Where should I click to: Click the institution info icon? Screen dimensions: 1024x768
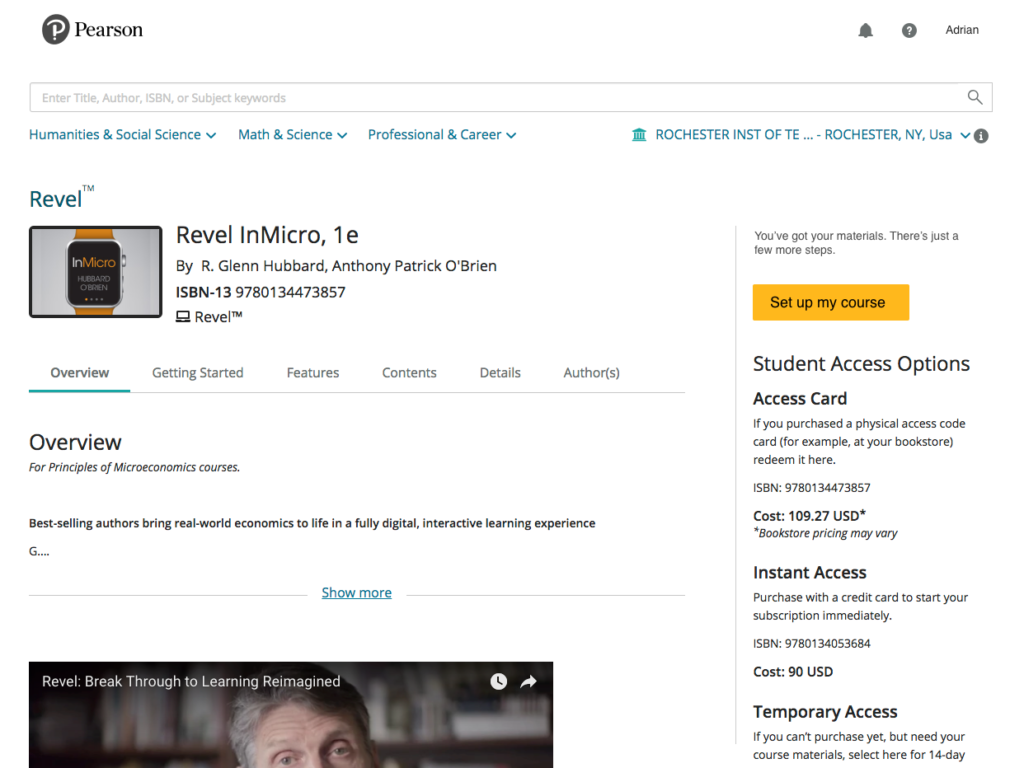(981, 136)
